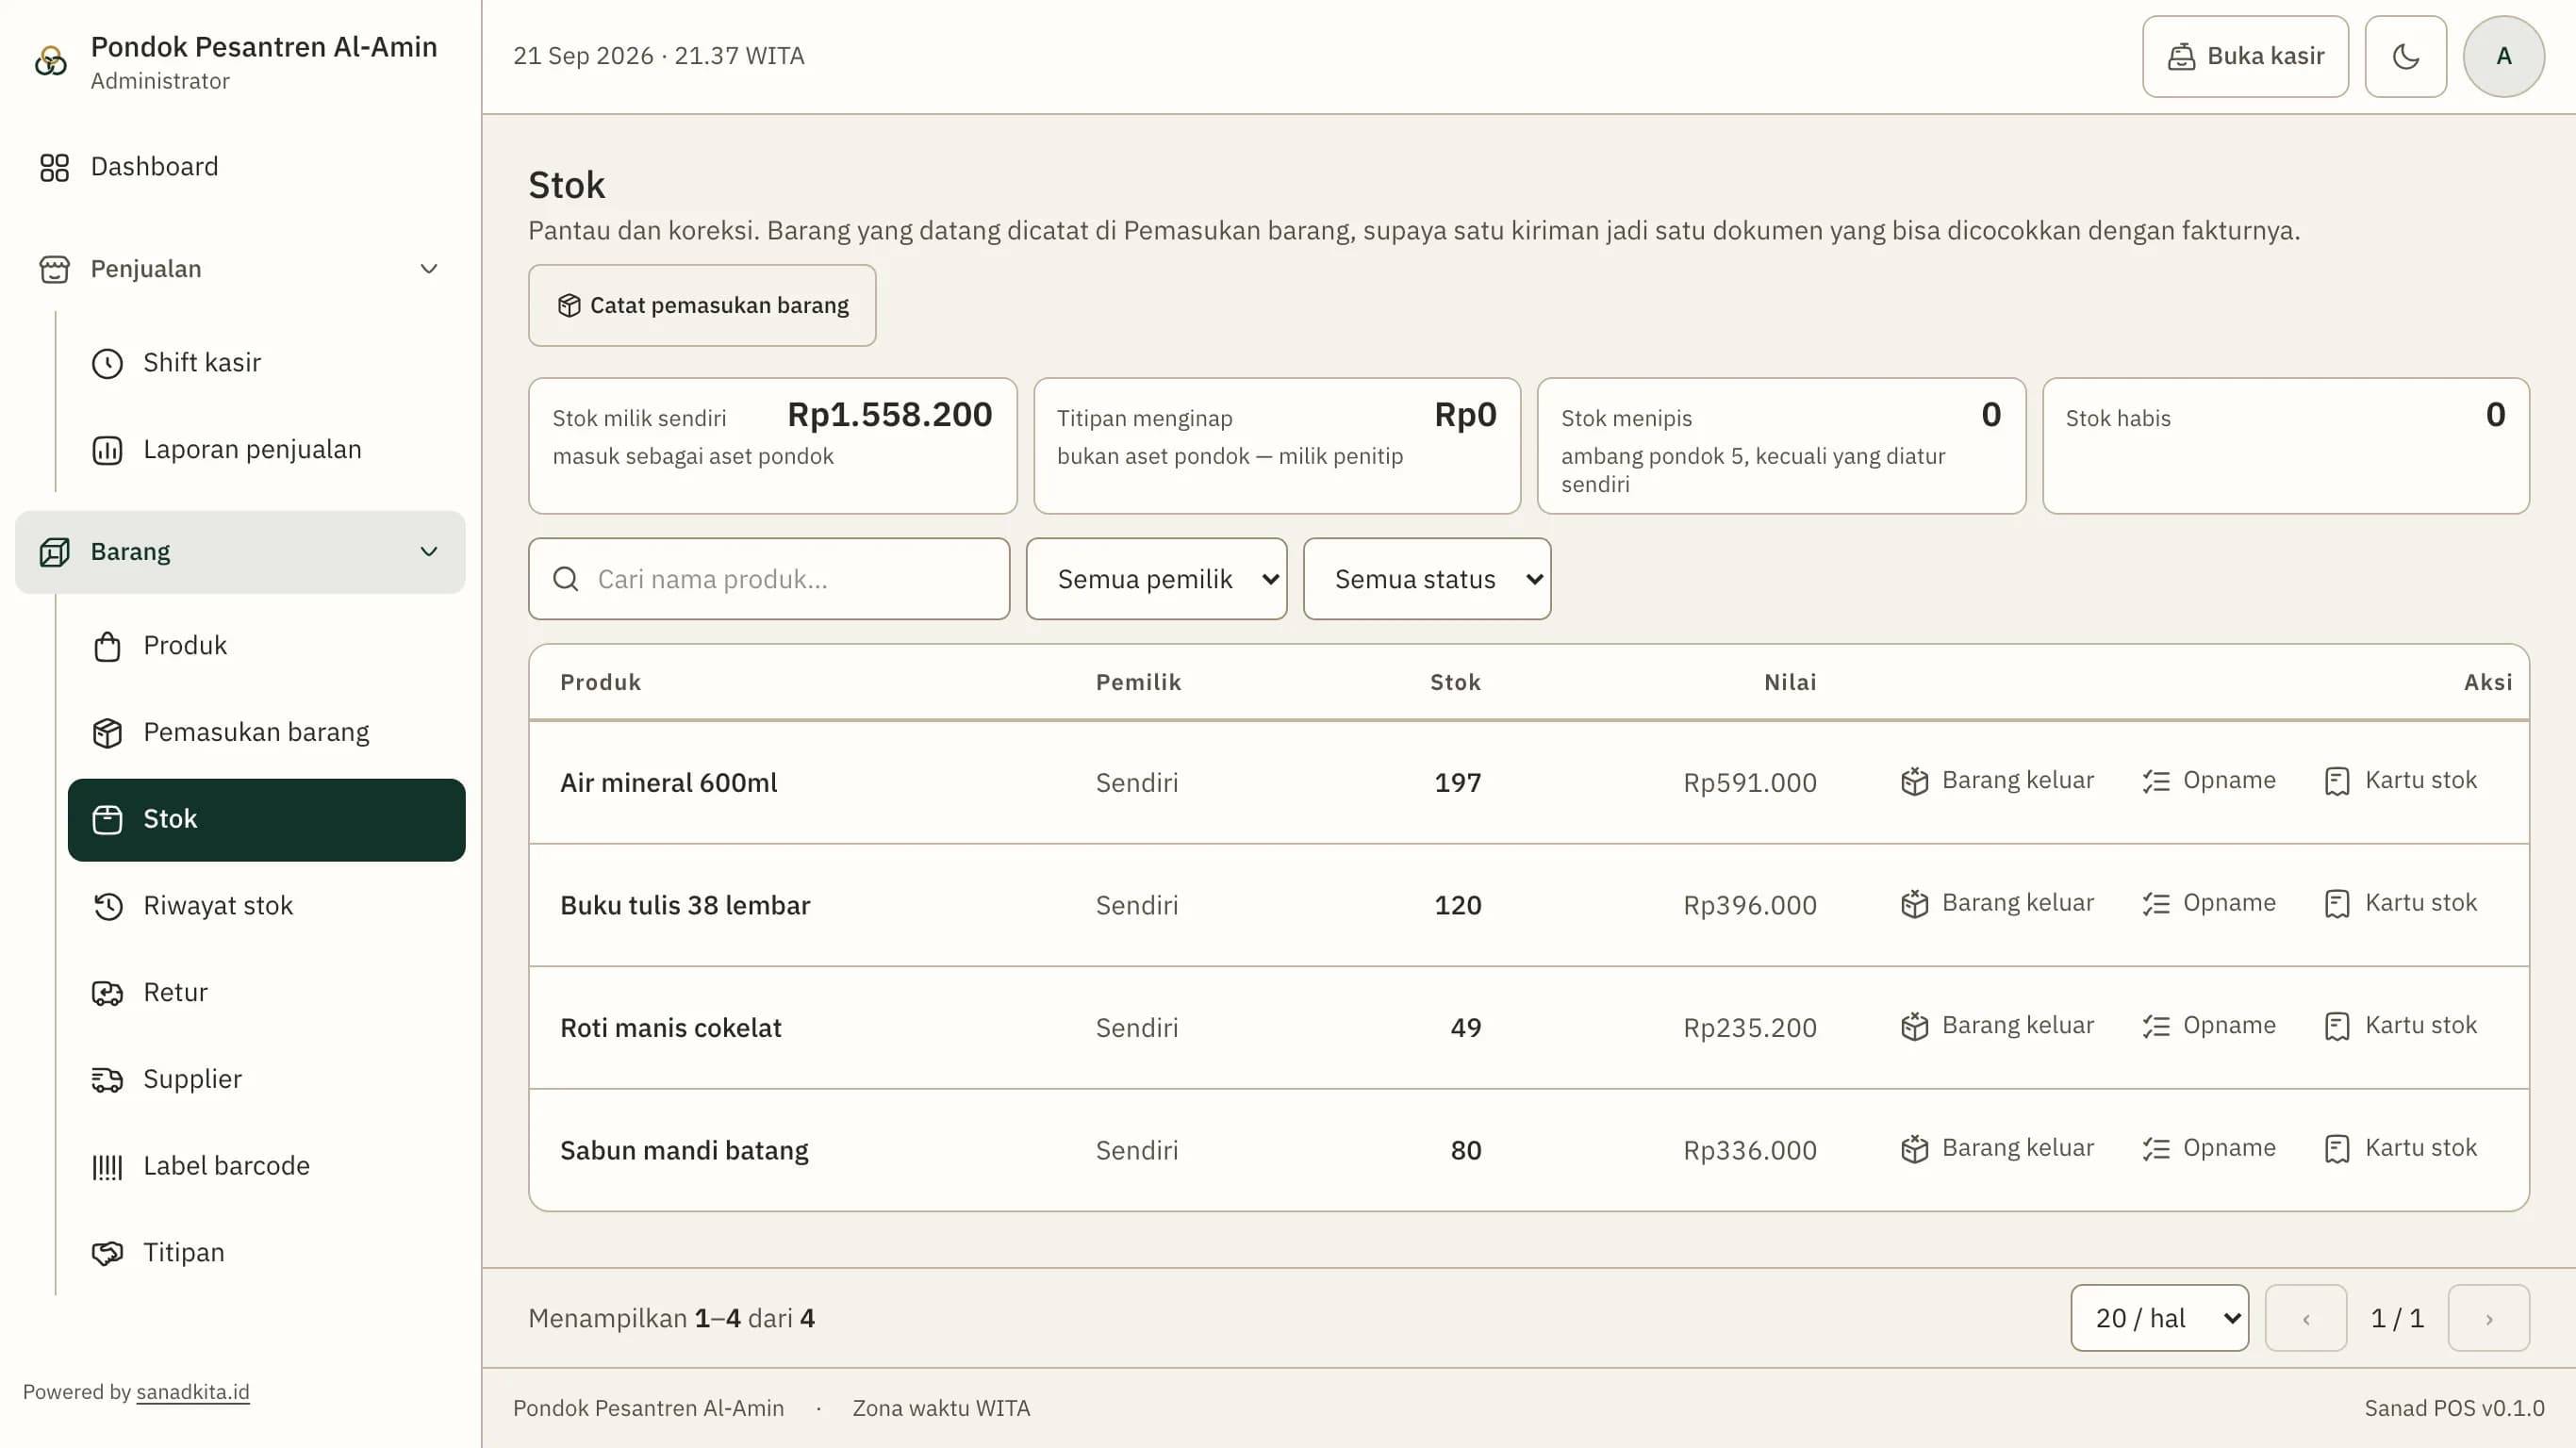Click product name Air mineral 600ml
Image resolution: width=2576 pixels, height=1448 pixels.
[668, 783]
